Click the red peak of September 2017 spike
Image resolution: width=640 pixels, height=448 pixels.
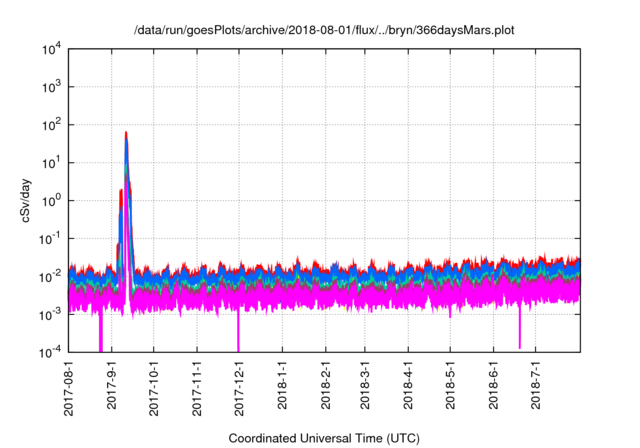tap(126, 133)
